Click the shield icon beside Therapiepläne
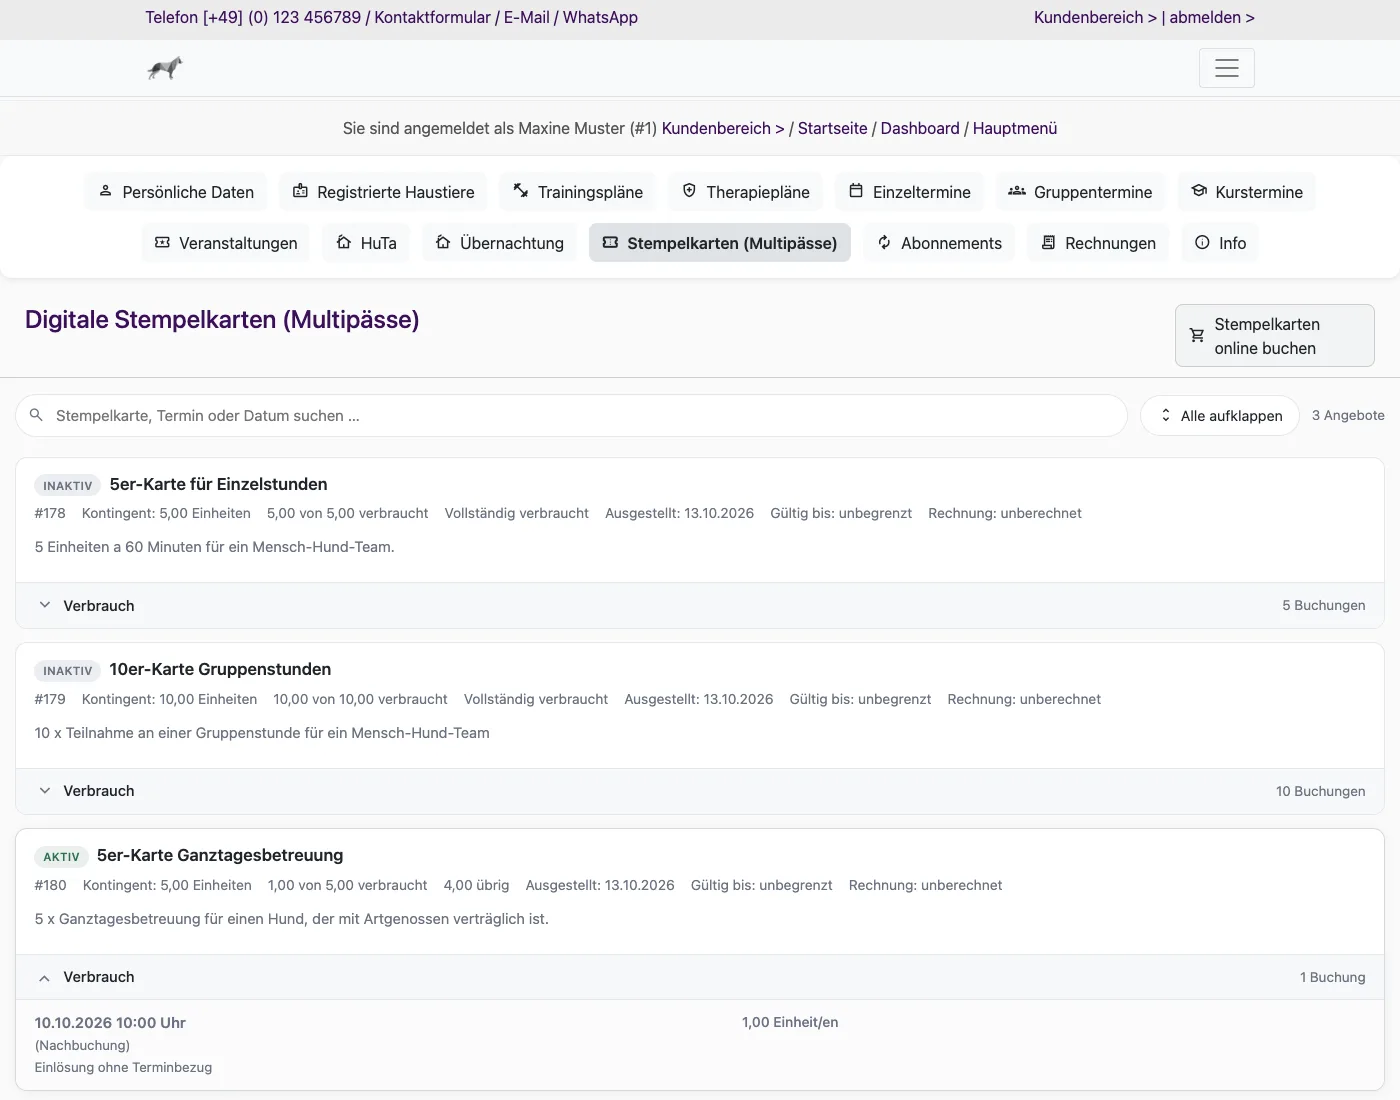Image resolution: width=1400 pixels, height=1100 pixels. 689,190
